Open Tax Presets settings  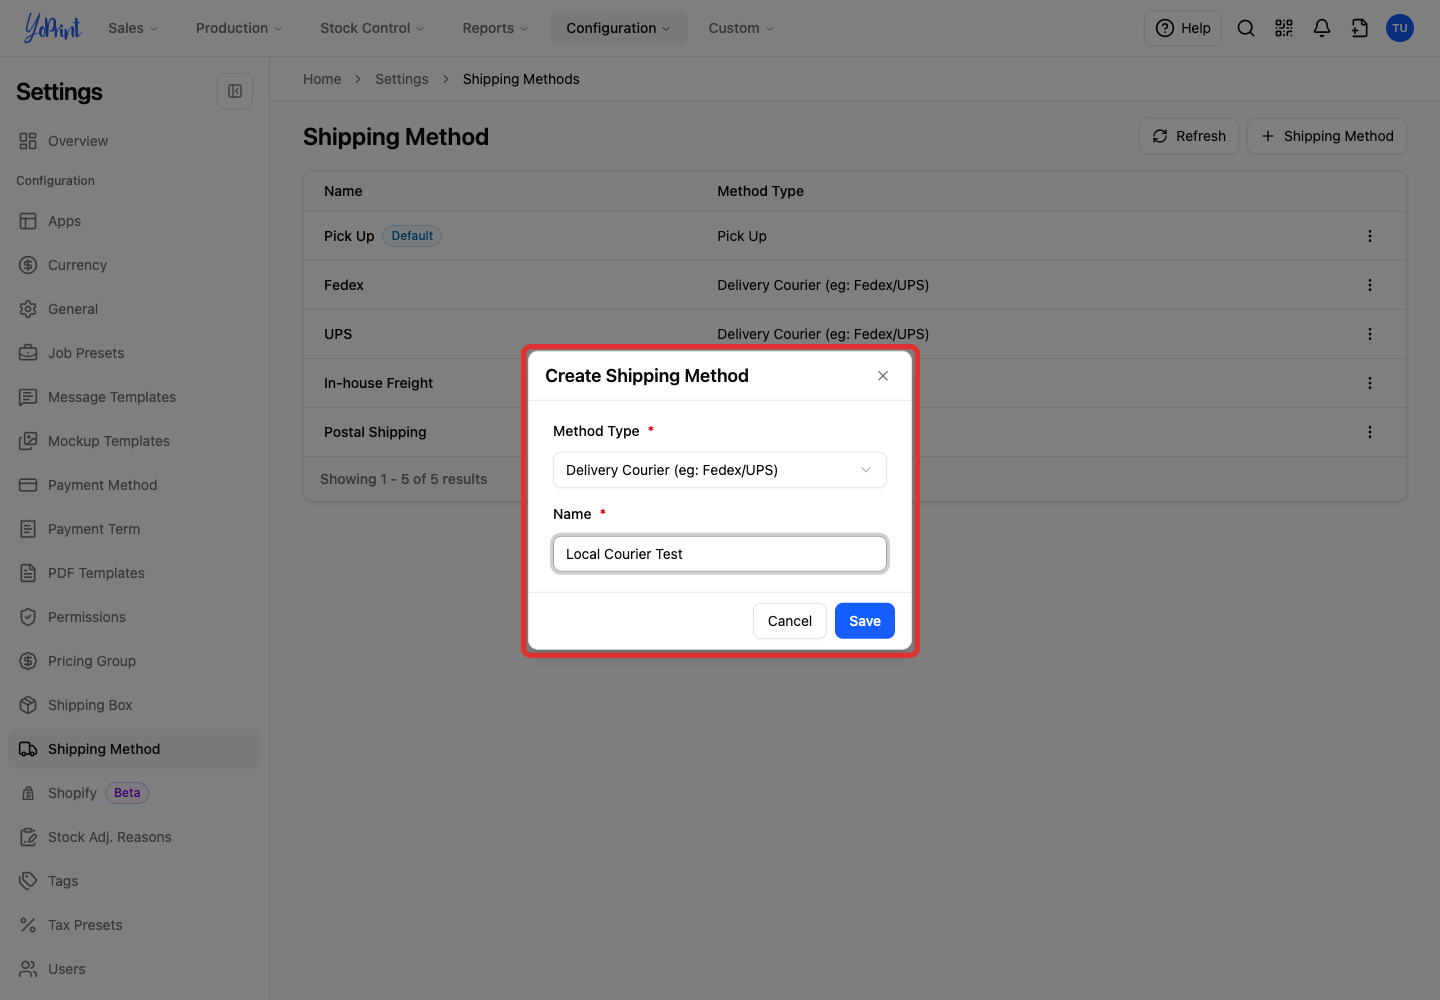pos(134,925)
